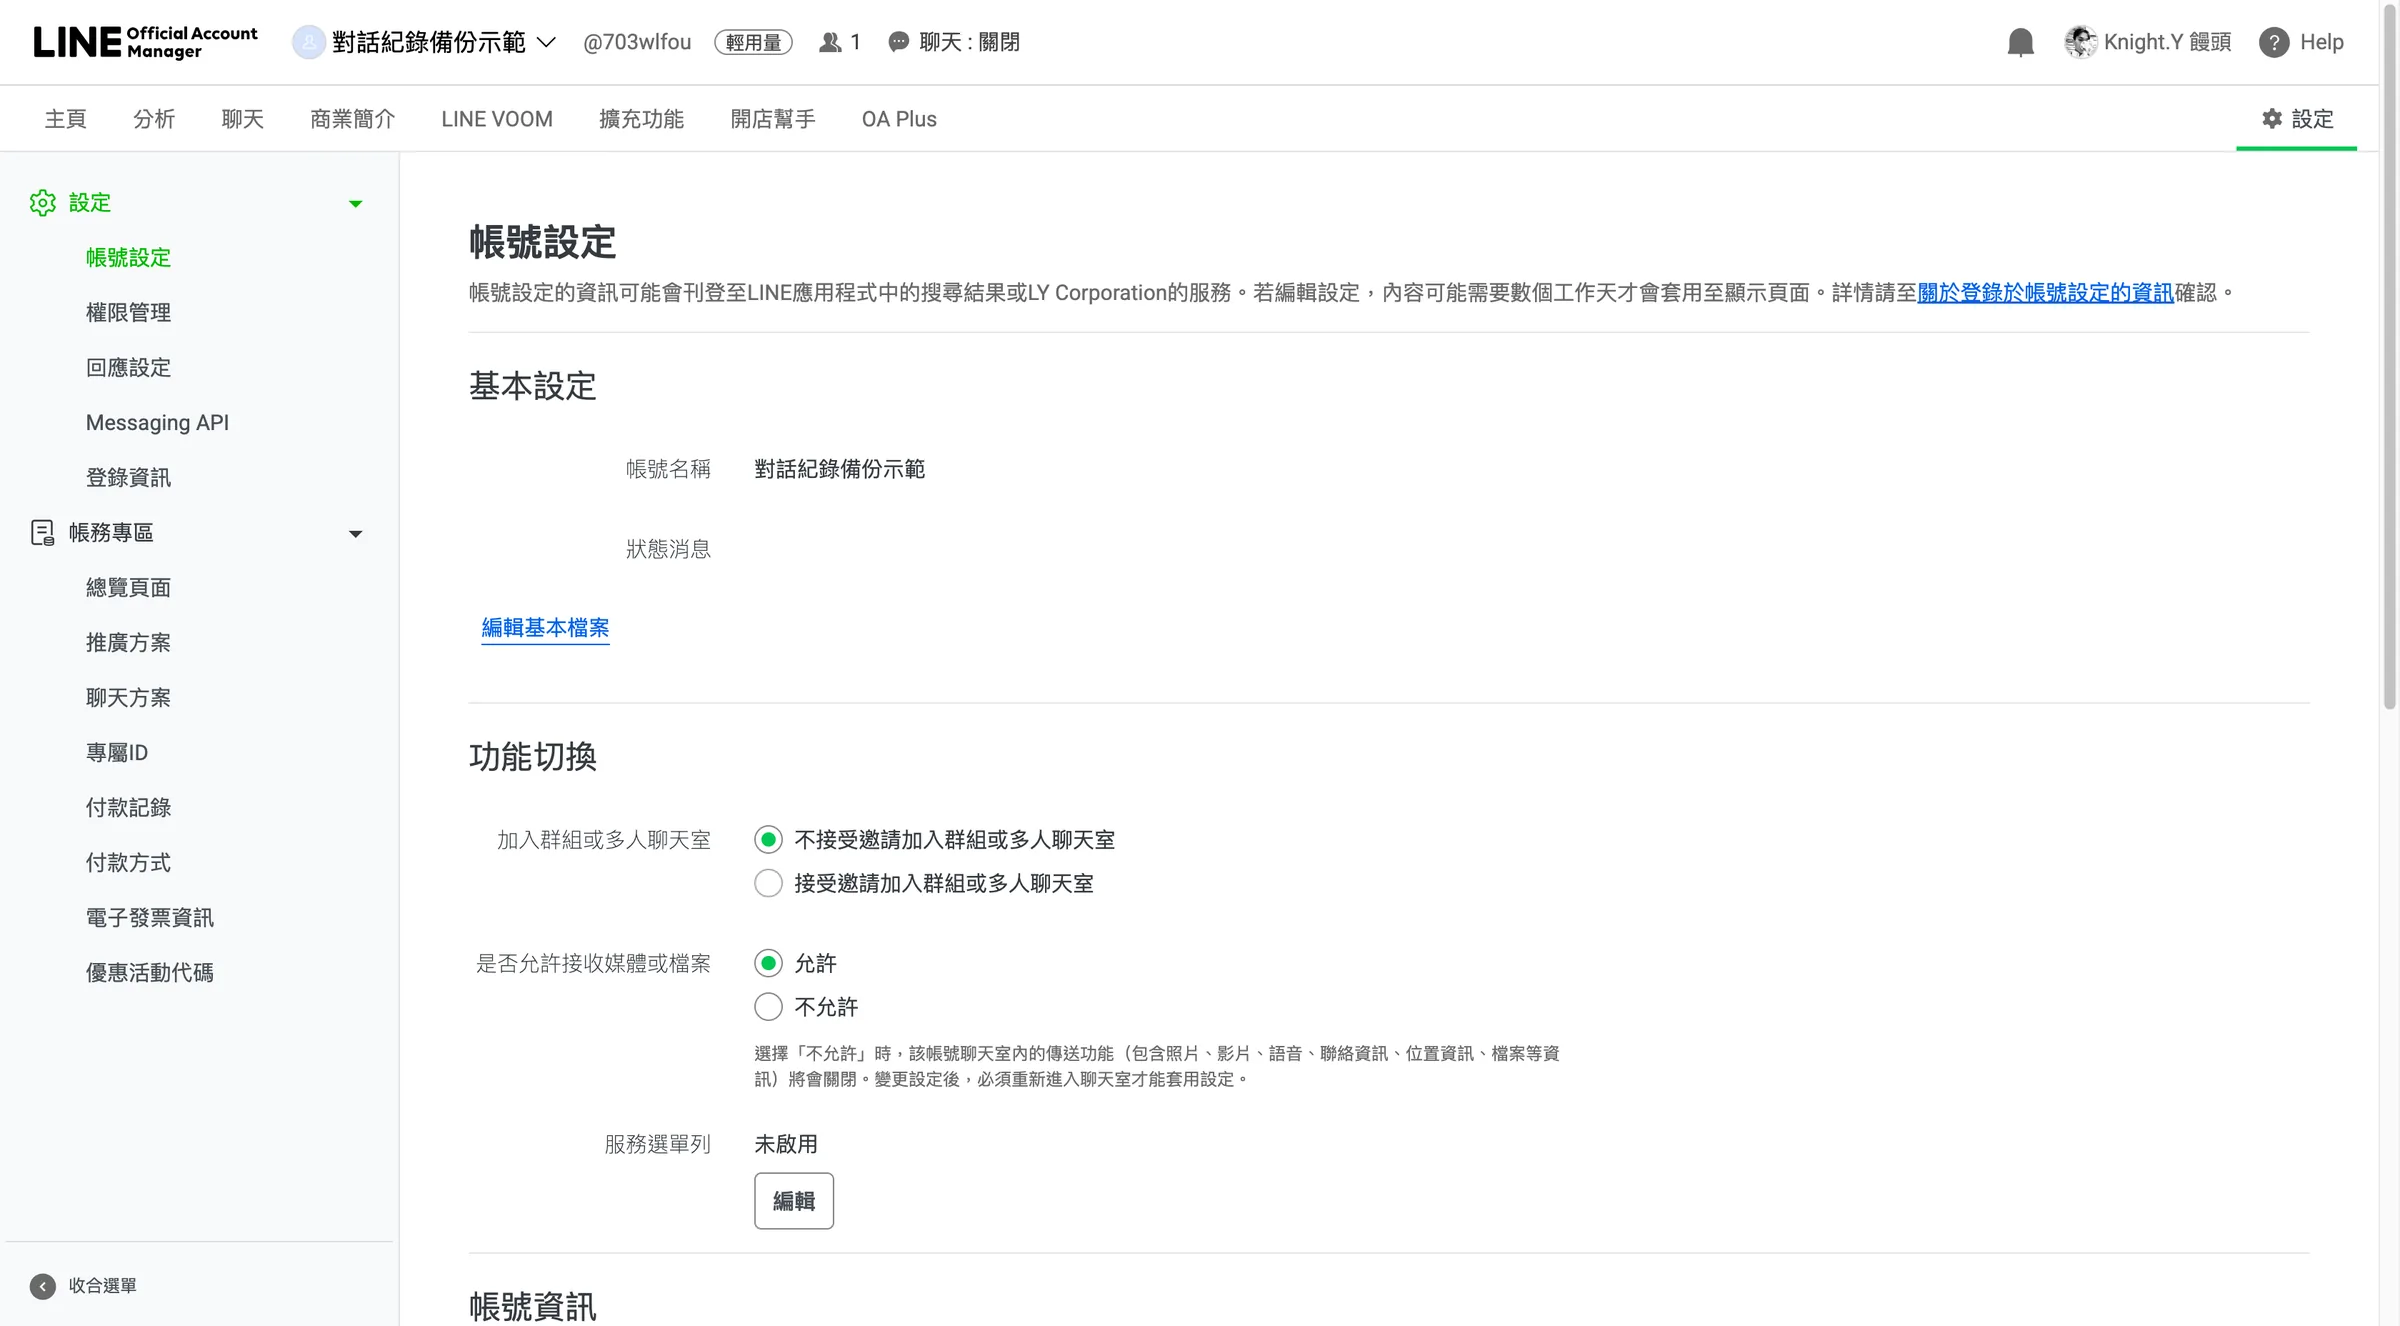Go to the 主頁 tab
The width and height of the screenshot is (2400, 1326).
(65, 119)
